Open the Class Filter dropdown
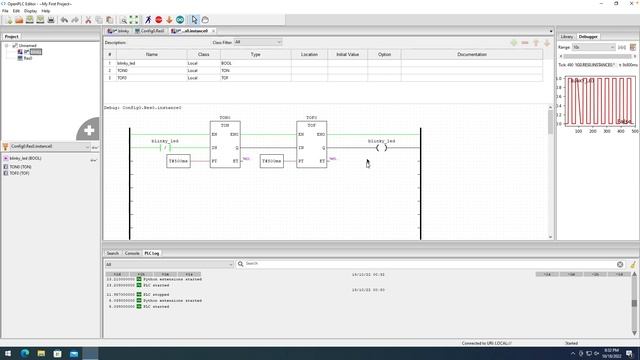 pyautogui.click(x=258, y=42)
